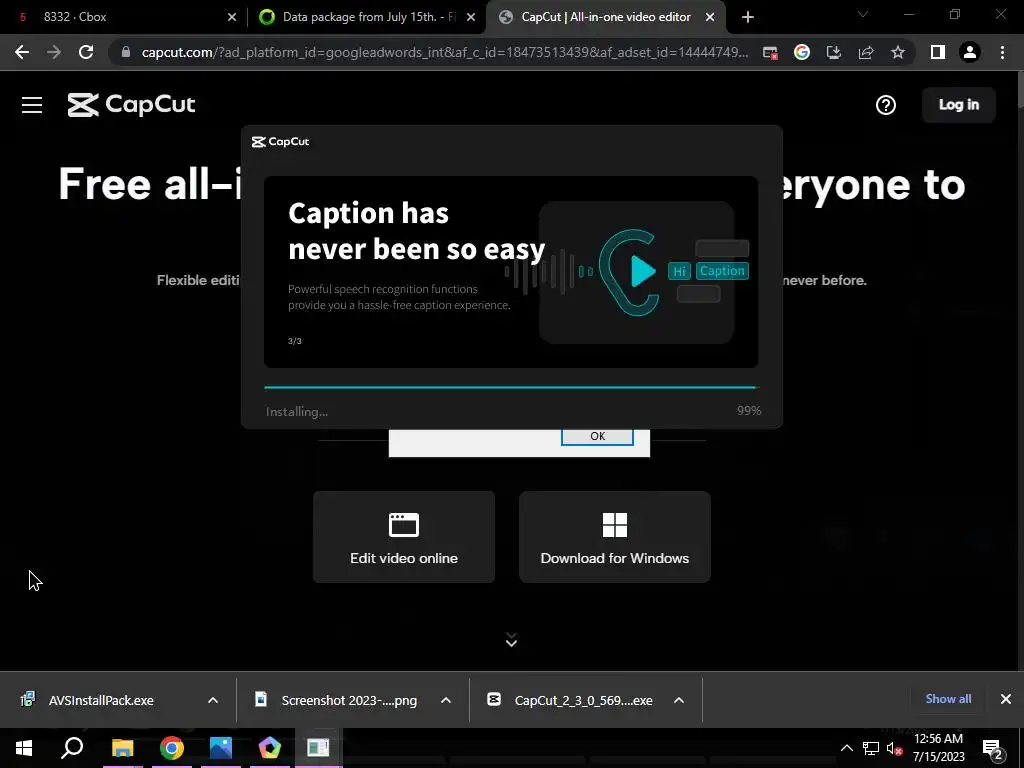The image size is (1024, 768).
Task: Click the double chevron scroll-down arrow
Action: 511,640
